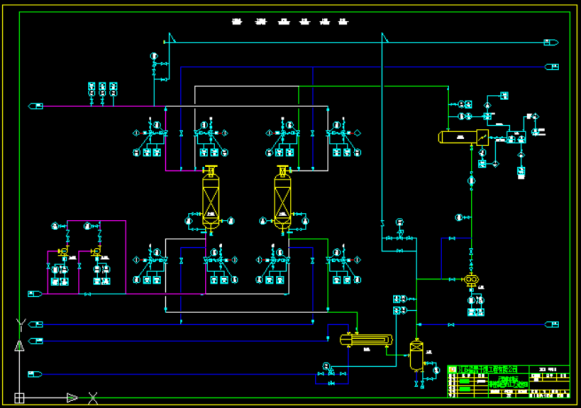Screen dimensions: 581x408
Task: Click the UCS X-axis arrowhead
Action: click(x=72, y=398)
